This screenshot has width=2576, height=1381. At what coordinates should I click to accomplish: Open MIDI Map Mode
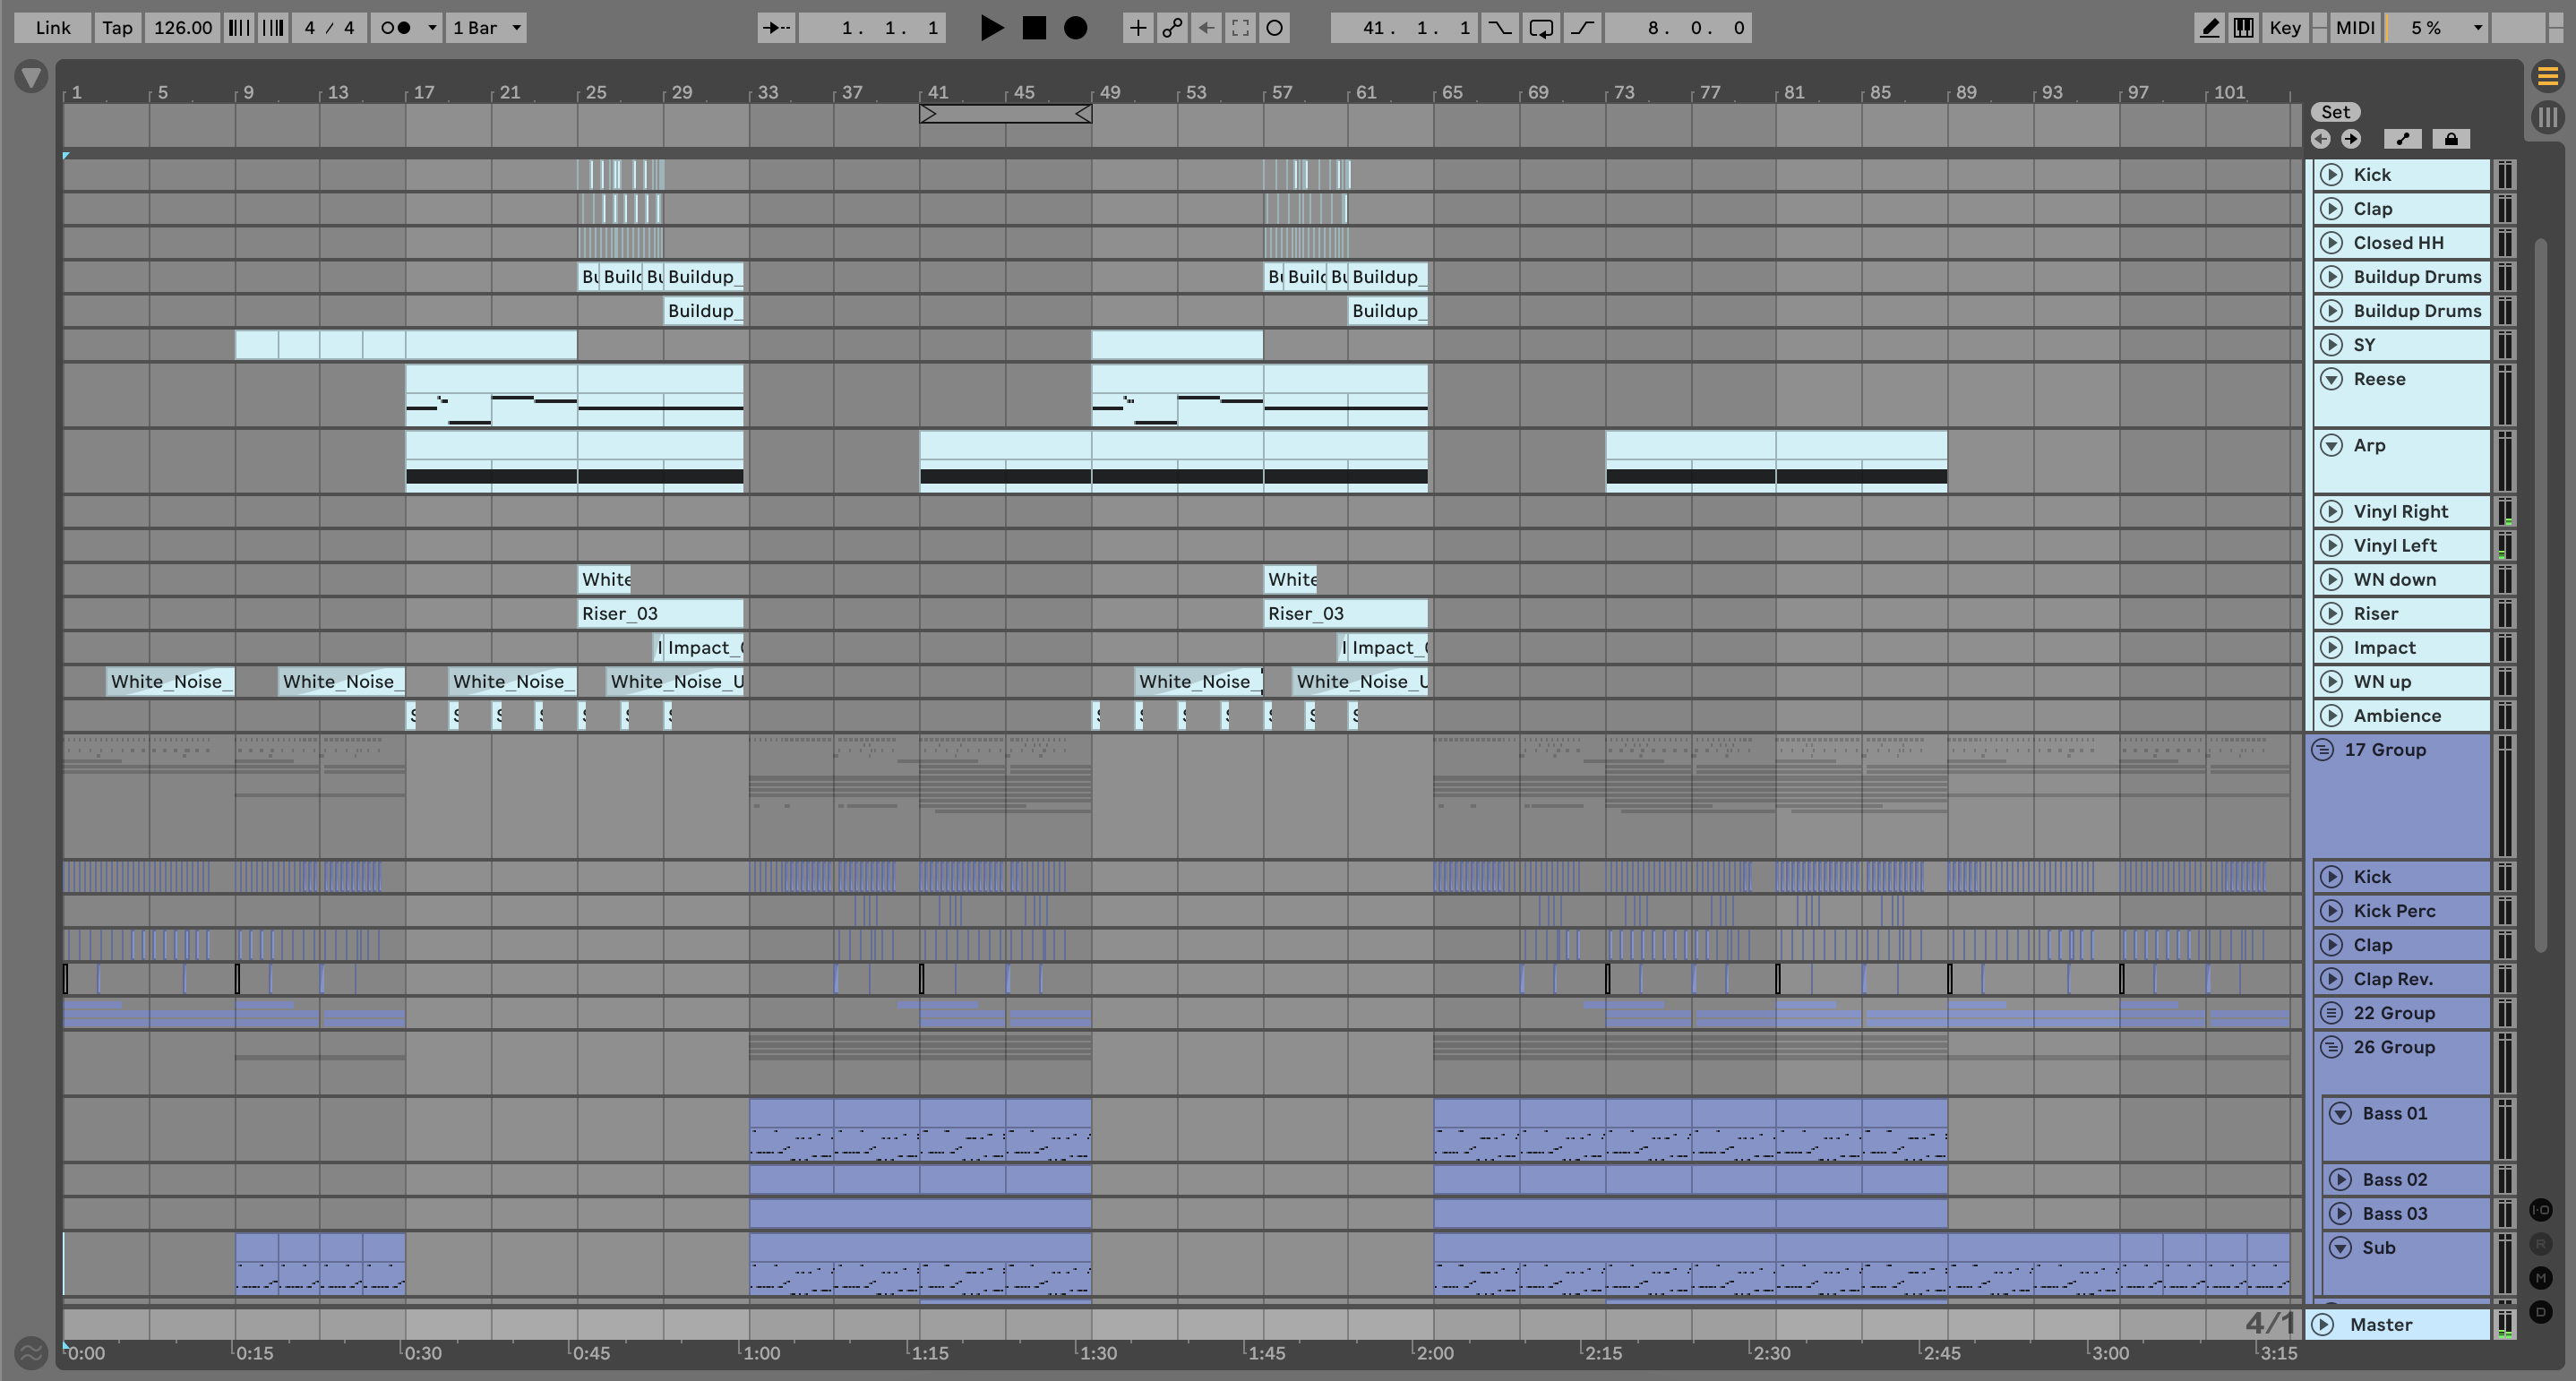pos(2354,28)
